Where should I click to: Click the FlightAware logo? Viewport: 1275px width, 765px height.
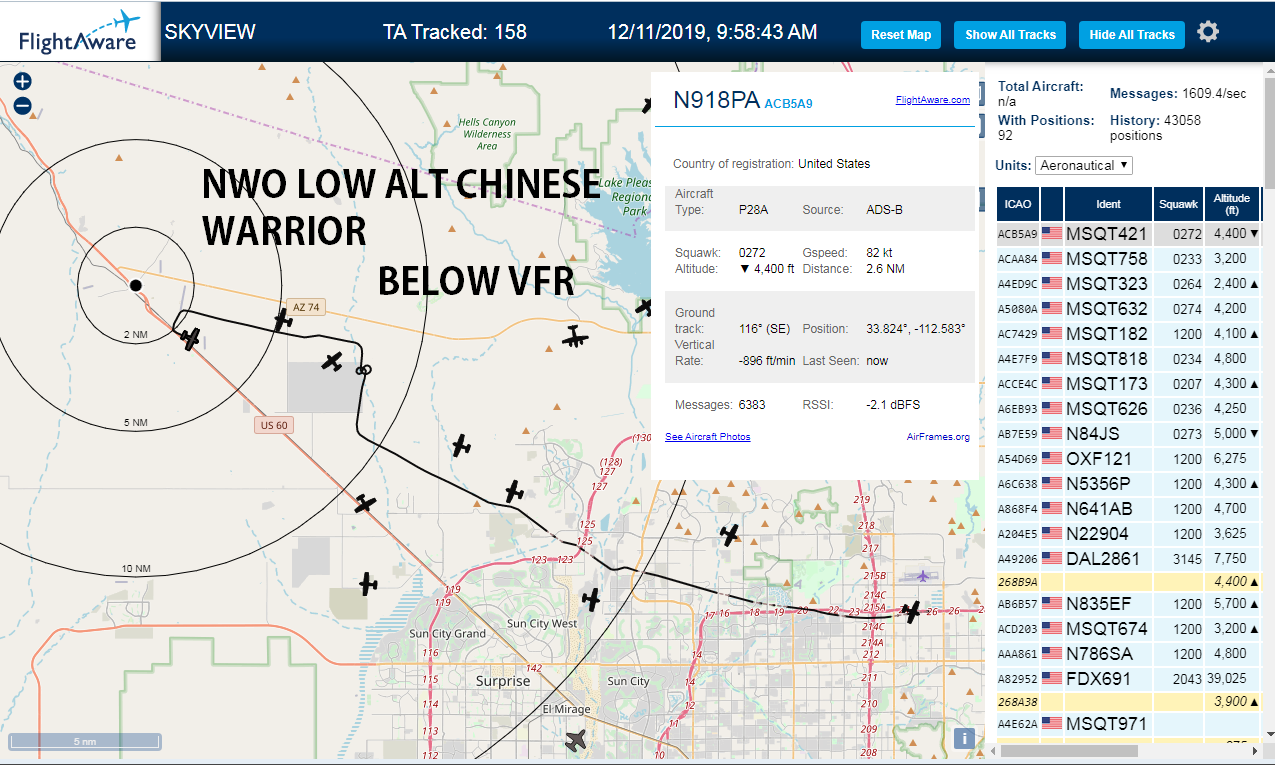(80, 31)
